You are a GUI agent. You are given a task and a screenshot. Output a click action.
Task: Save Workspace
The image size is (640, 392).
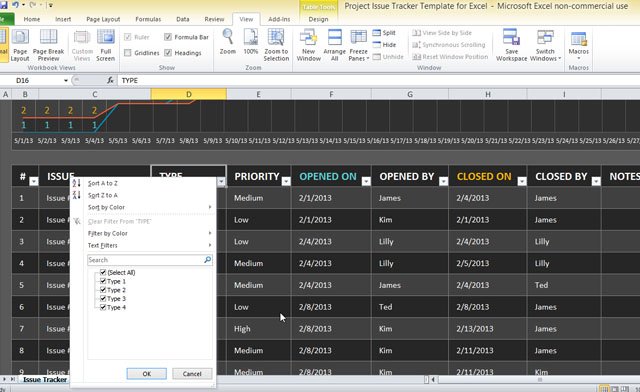pyautogui.click(x=511, y=45)
